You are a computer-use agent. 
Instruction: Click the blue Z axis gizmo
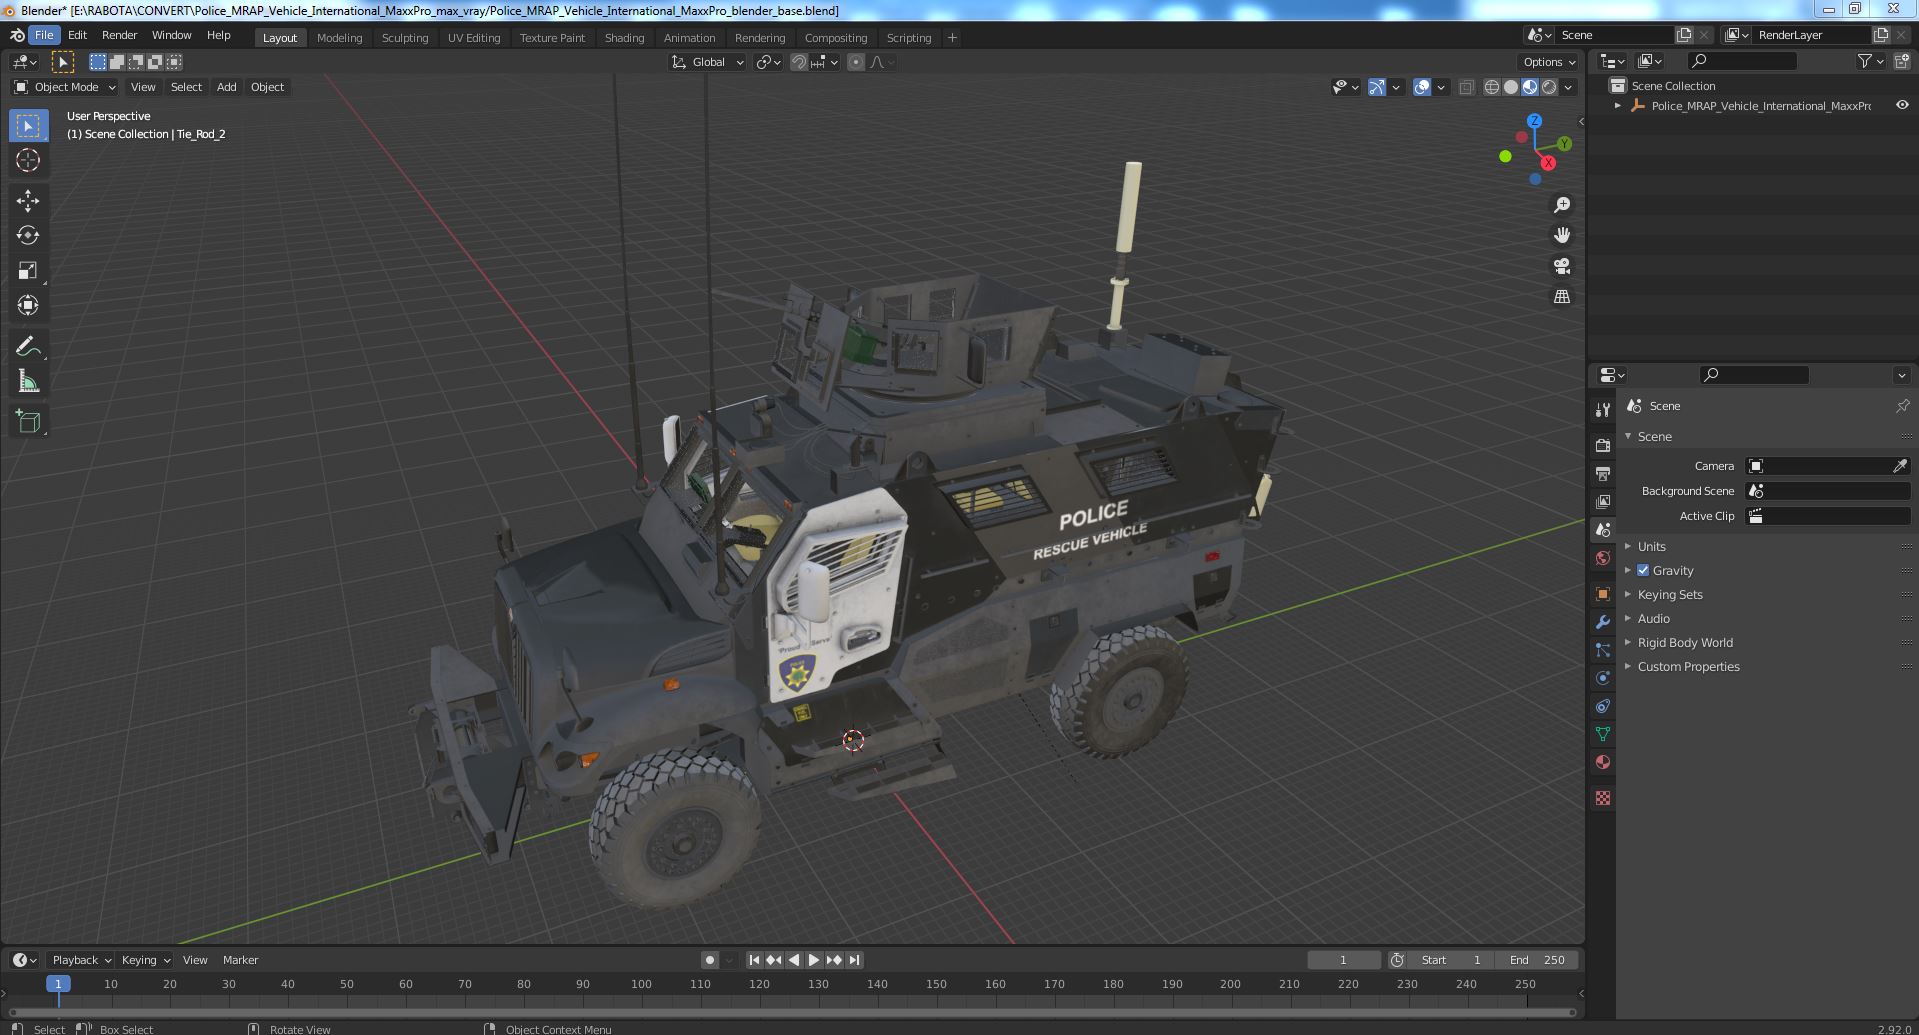[1534, 121]
